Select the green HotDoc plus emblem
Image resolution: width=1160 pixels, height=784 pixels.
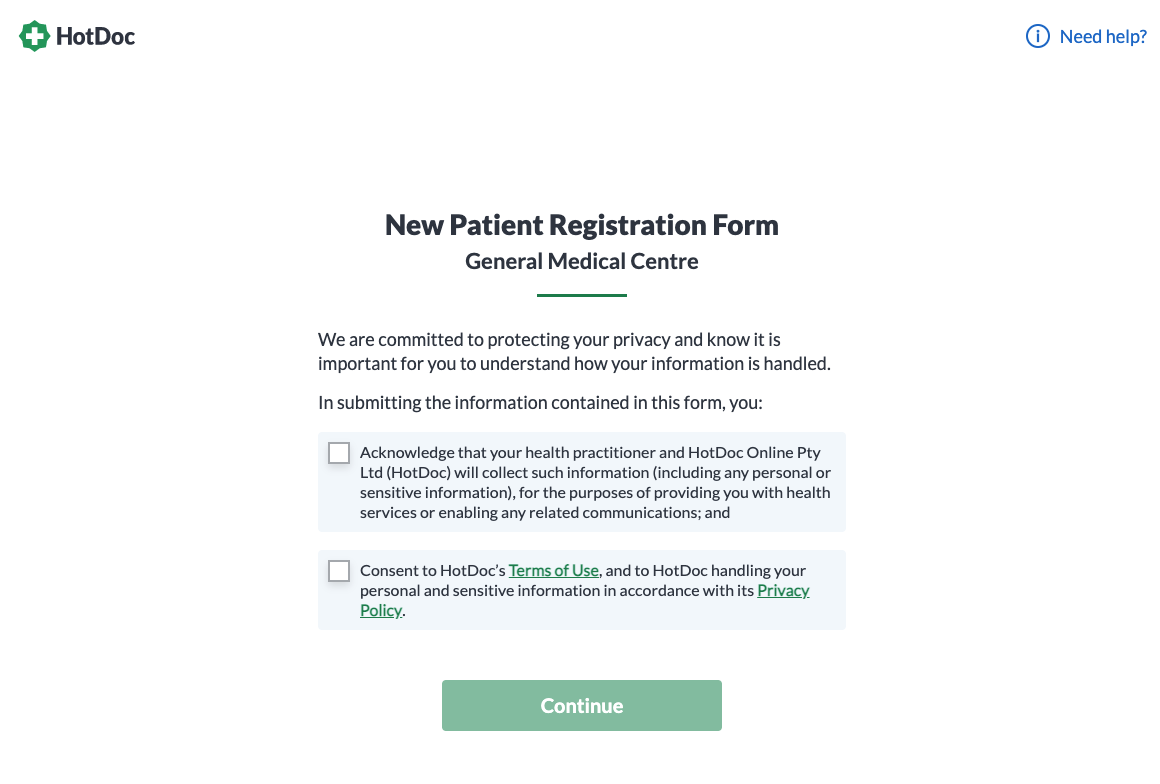[34, 35]
